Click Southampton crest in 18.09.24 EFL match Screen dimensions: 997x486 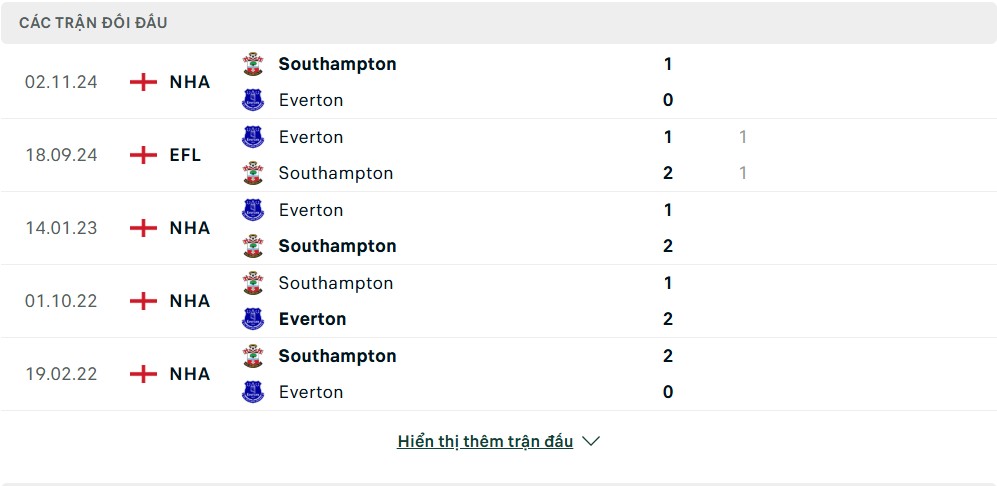(x=253, y=173)
